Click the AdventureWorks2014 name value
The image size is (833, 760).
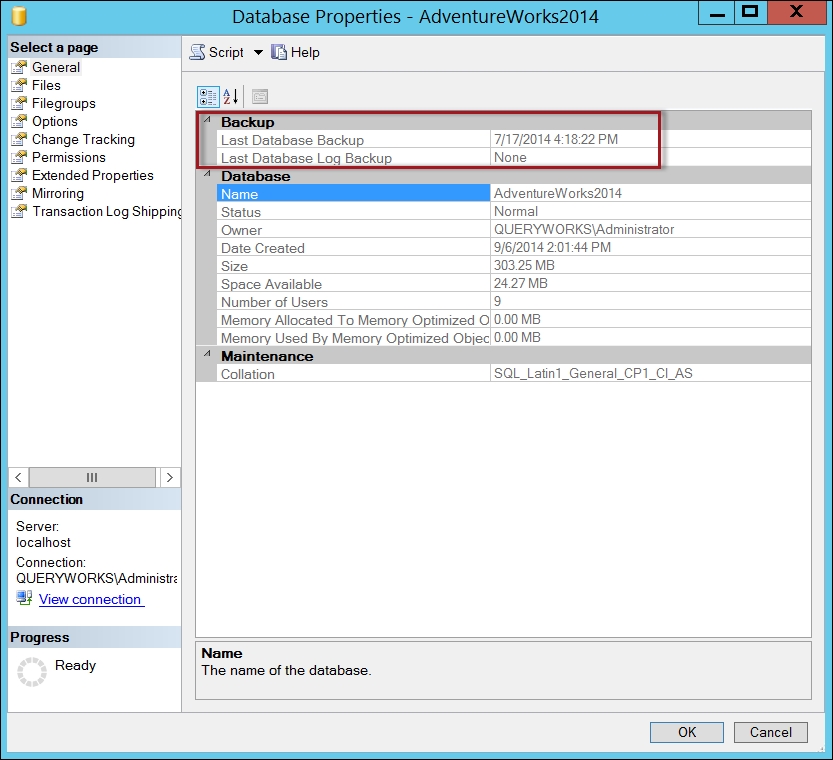coord(558,193)
